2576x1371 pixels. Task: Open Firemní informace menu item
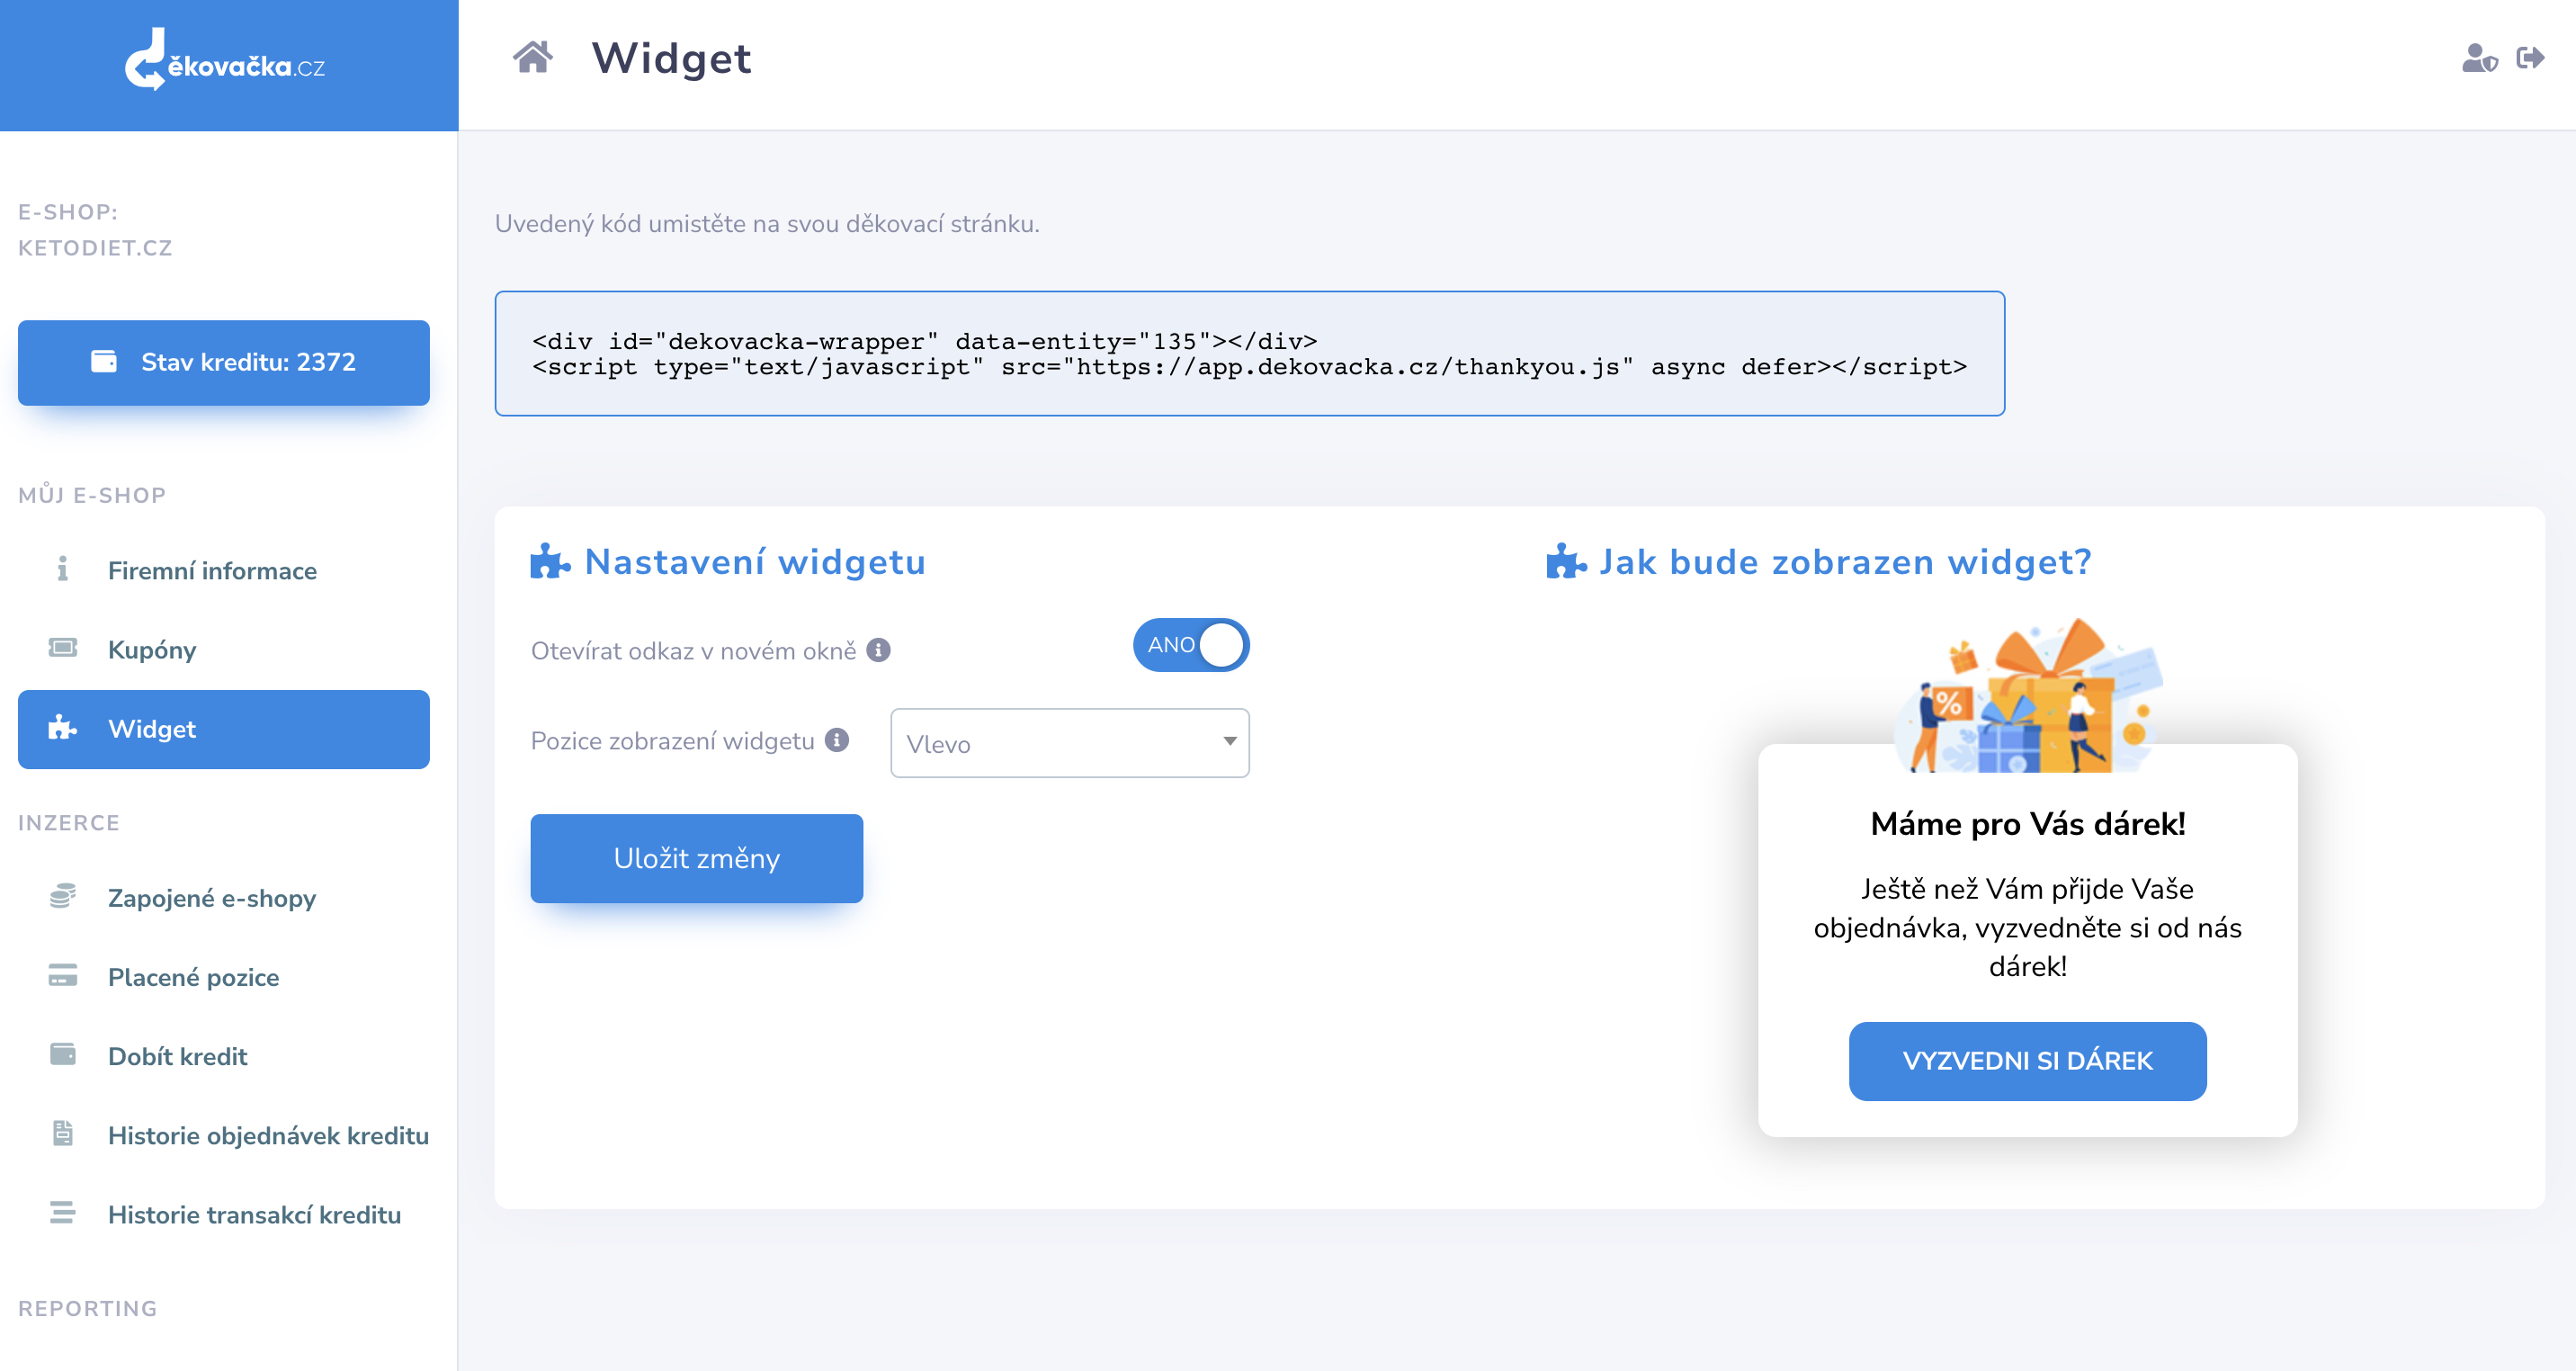click(x=224, y=570)
